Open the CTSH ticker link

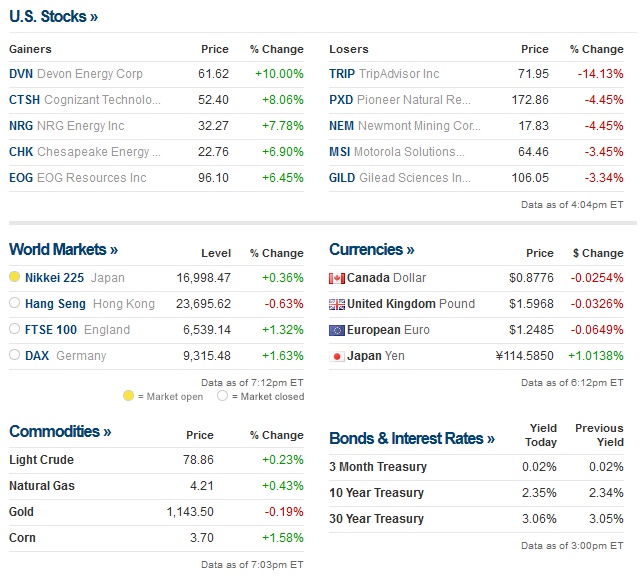click(24, 100)
